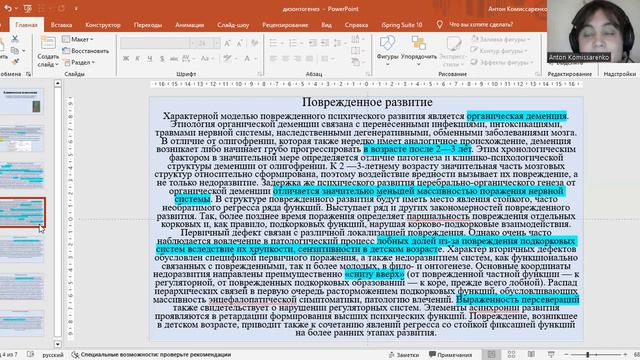
Task: Switch to the Переходы tab
Action: (148, 25)
